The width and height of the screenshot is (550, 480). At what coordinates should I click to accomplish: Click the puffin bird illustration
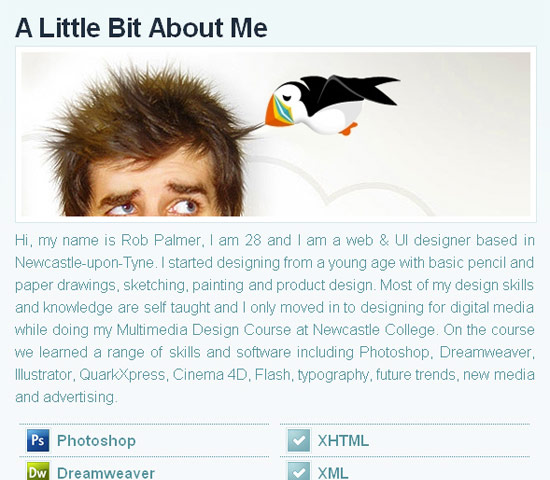point(332,105)
